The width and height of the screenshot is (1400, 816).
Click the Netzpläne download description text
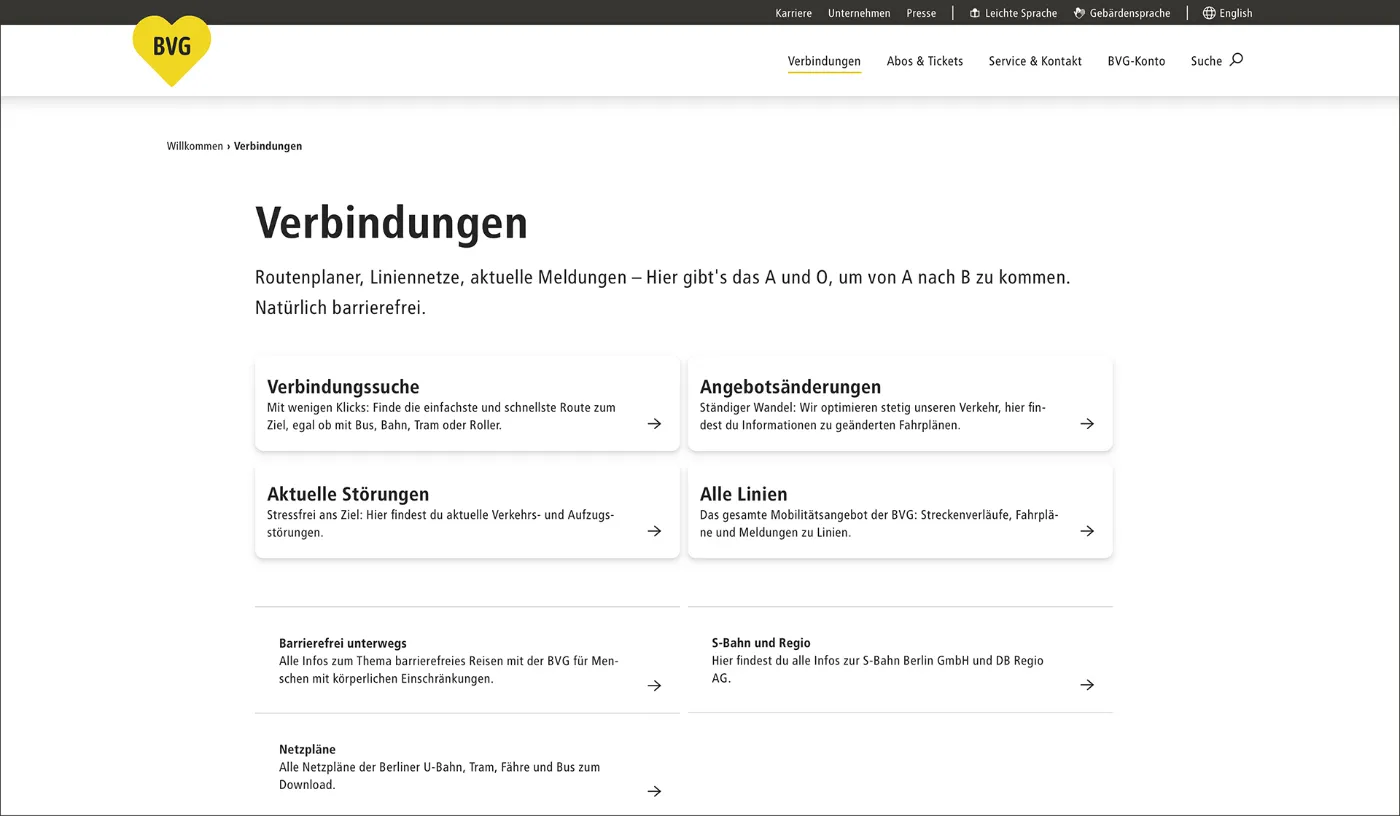click(439, 776)
